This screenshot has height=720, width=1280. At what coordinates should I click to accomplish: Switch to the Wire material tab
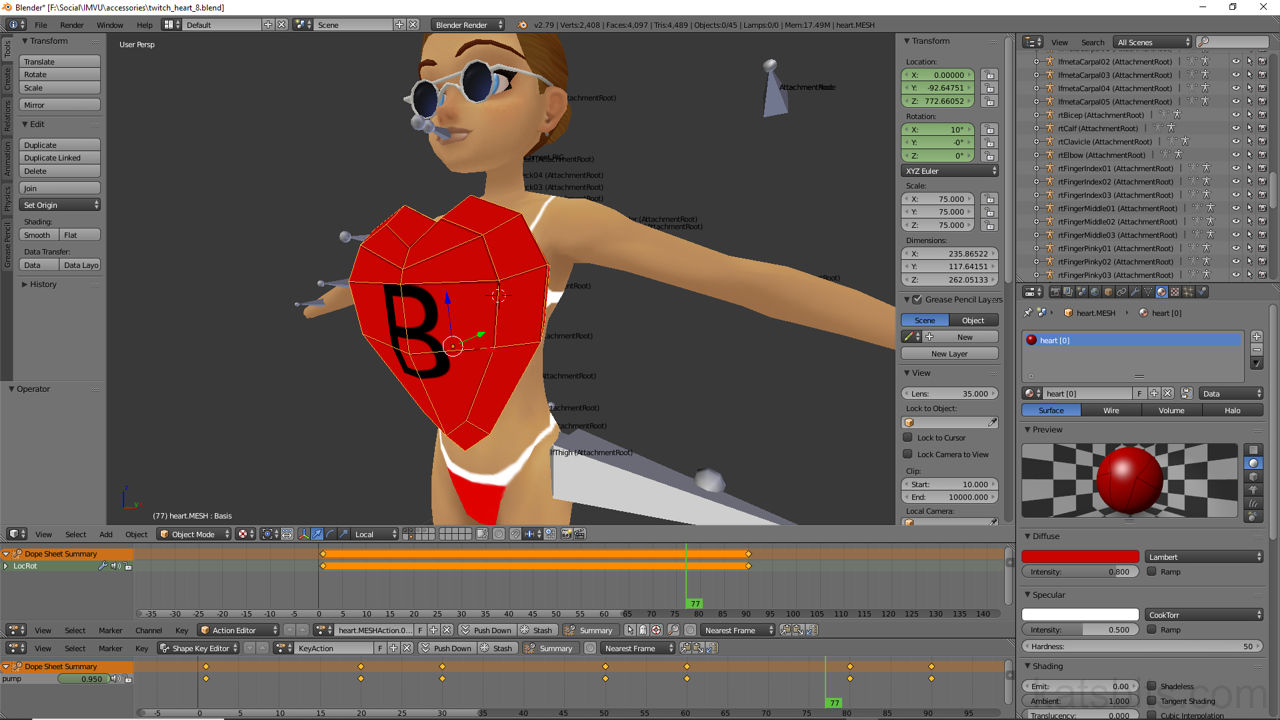[x=1111, y=410]
